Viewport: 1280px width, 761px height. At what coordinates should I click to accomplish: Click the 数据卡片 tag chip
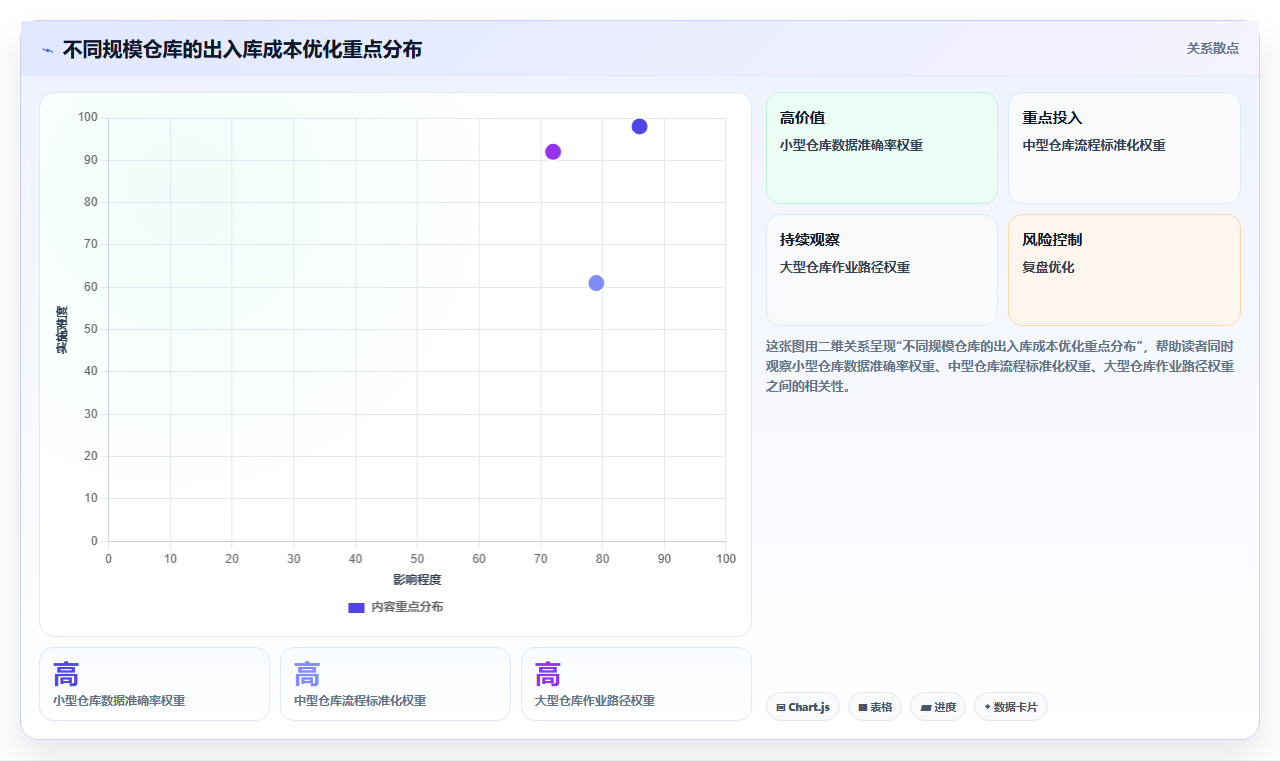[x=1011, y=707]
